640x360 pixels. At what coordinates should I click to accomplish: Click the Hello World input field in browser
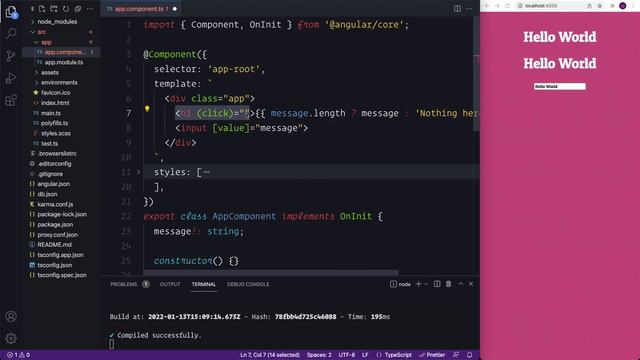pos(560,86)
